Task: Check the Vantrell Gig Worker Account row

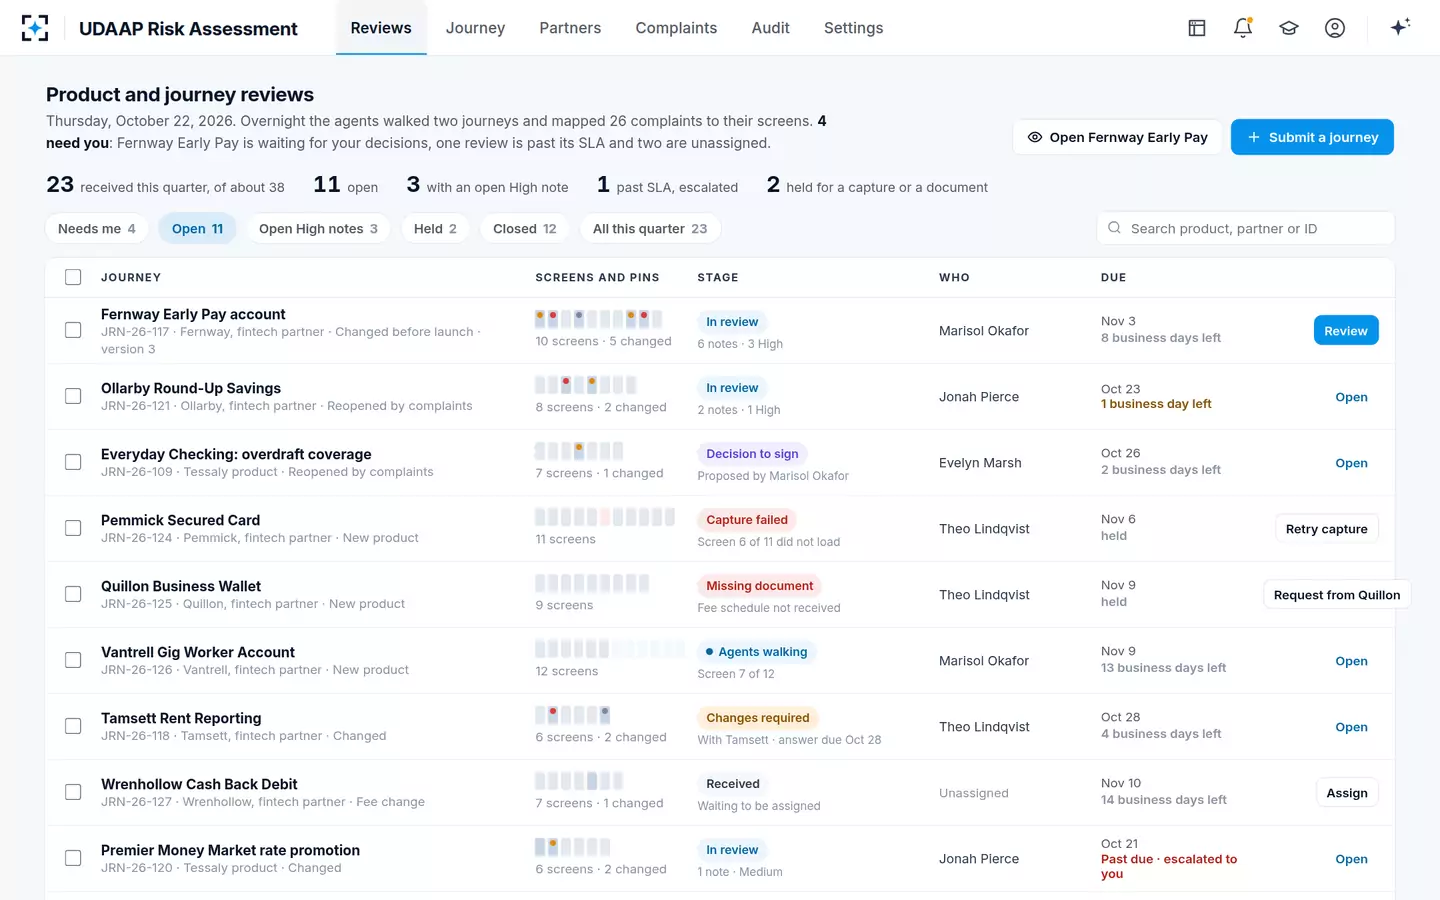Action: coord(73,660)
